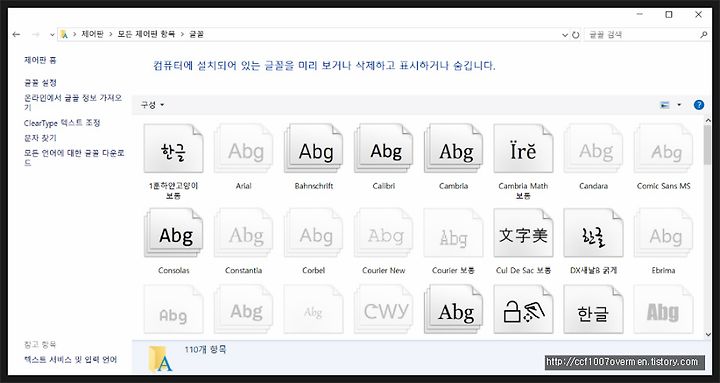This screenshot has width=720, height=383.
Task: Select the CWY preview font icon
Action: pyautogui.click(x=383, y=310)
